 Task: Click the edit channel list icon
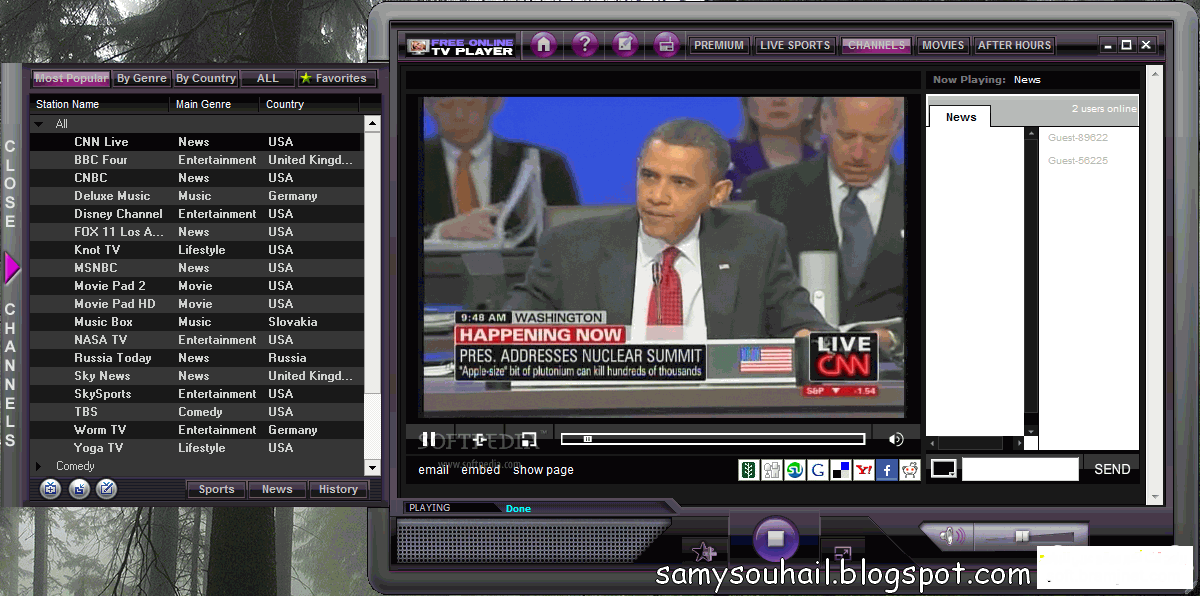[106, 489]
